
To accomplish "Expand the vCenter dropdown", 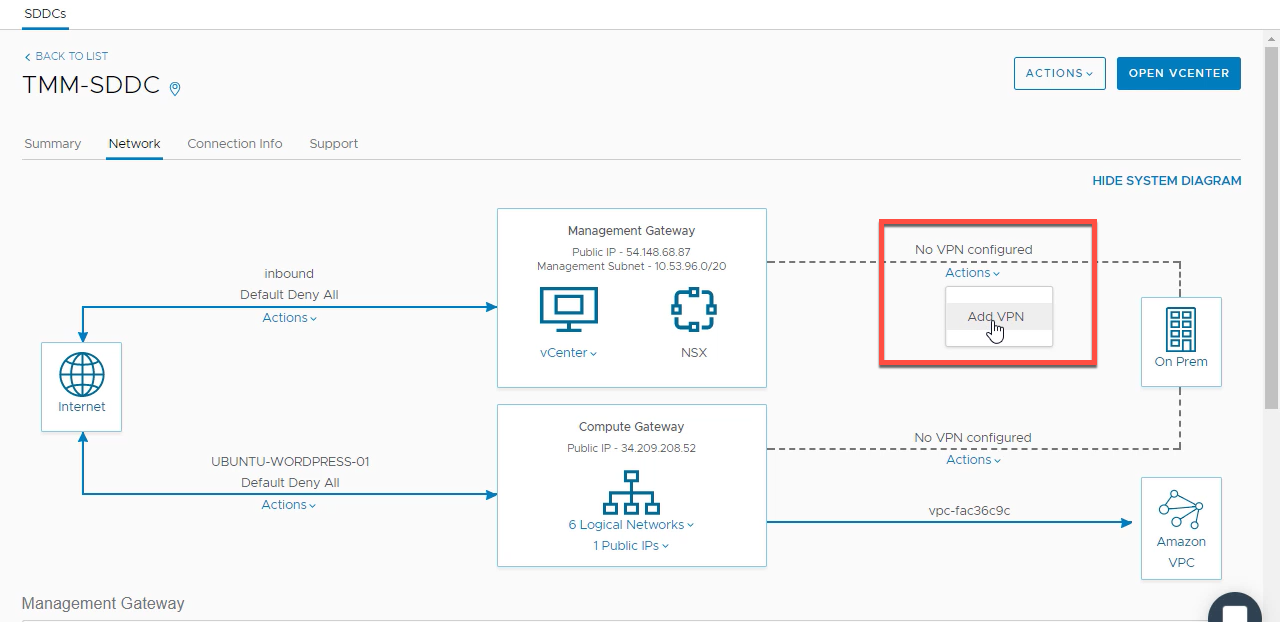I will pos(568,353).
